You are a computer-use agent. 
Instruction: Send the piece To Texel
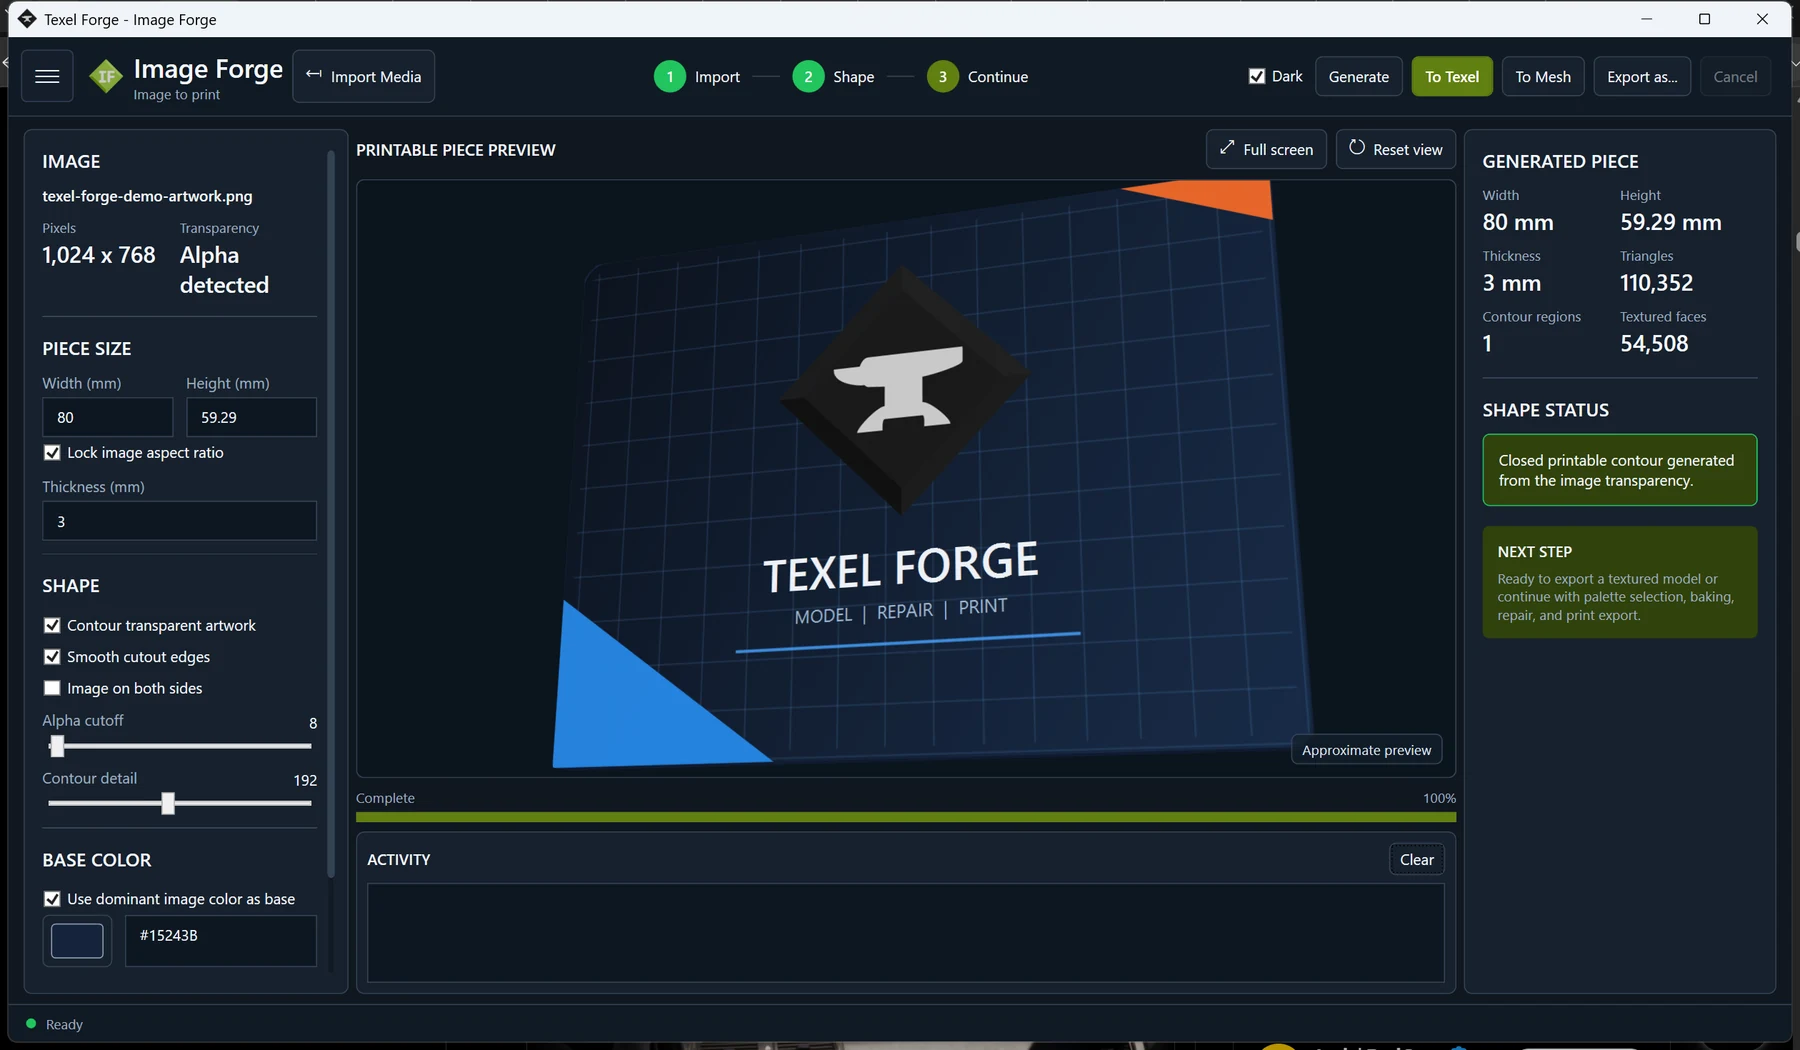[x=1452, y=76]
